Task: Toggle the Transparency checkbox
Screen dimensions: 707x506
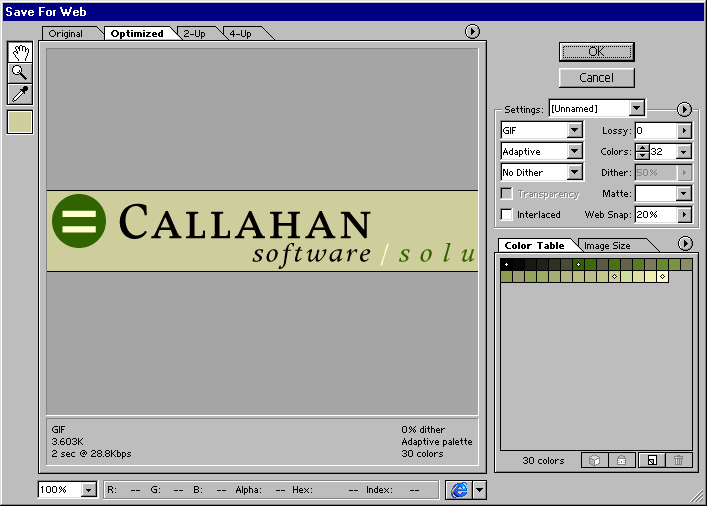Action: (507, 194)
